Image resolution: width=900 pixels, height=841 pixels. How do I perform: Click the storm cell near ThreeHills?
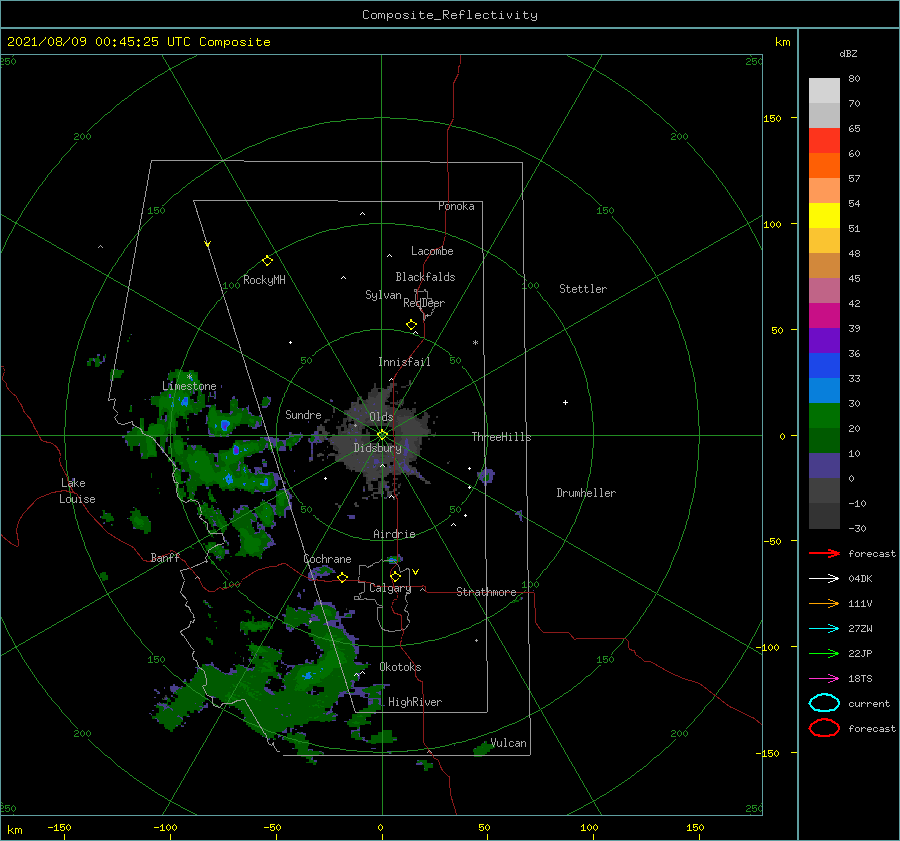[x=486, y=476]
